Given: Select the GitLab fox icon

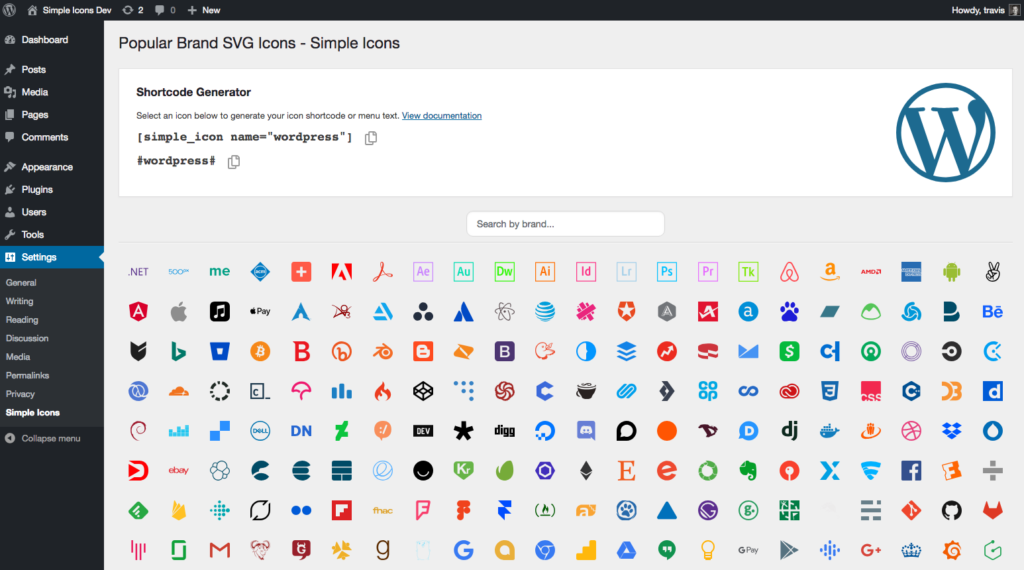Looking at the screenshot, I should [993, 511].
